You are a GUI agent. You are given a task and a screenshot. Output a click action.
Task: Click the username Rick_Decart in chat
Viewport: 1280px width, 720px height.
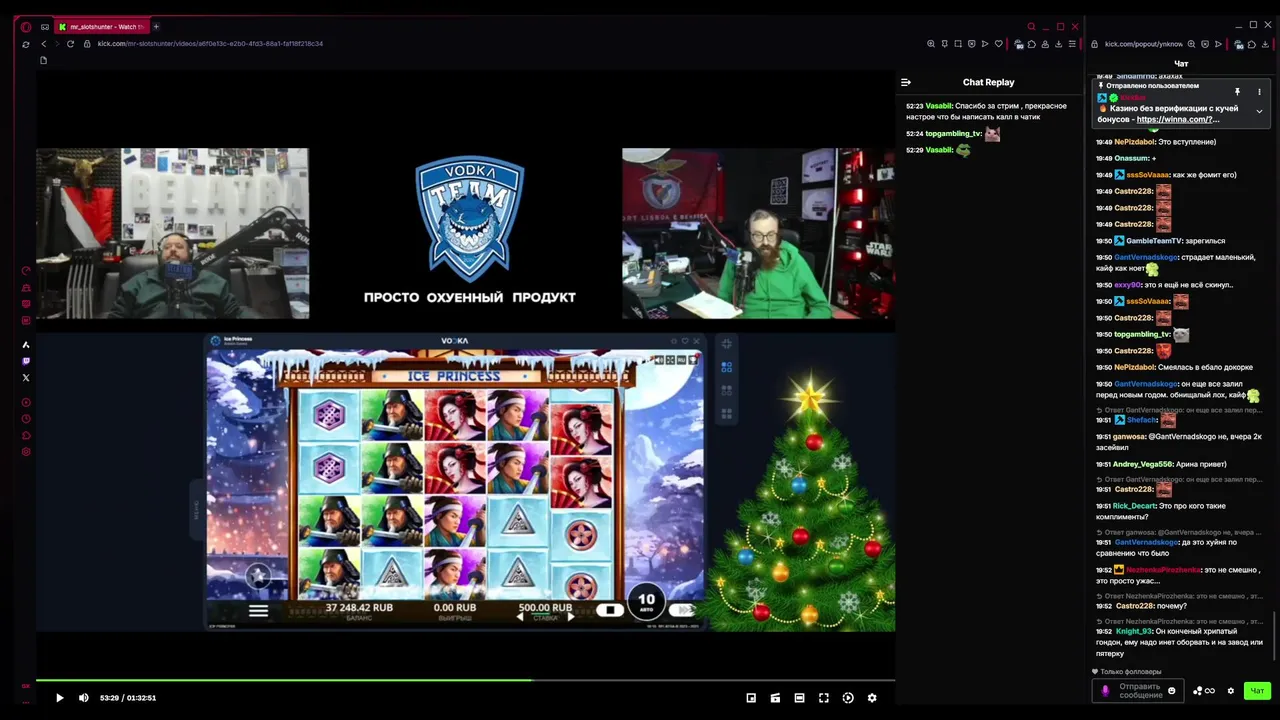1134,506
